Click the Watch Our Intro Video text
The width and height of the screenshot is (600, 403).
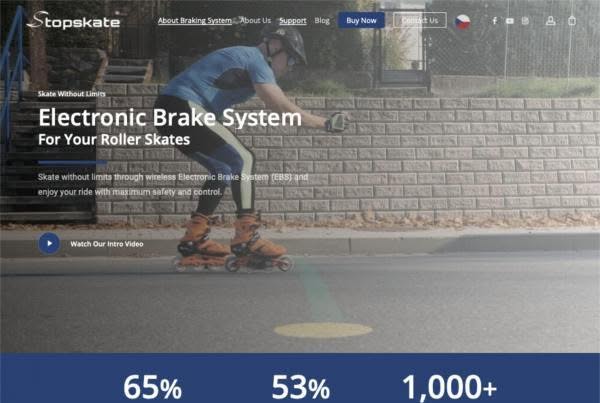107,244
